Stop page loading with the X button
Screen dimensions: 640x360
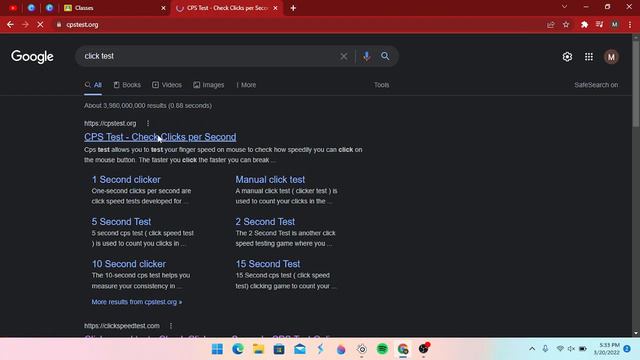point(40,24)
